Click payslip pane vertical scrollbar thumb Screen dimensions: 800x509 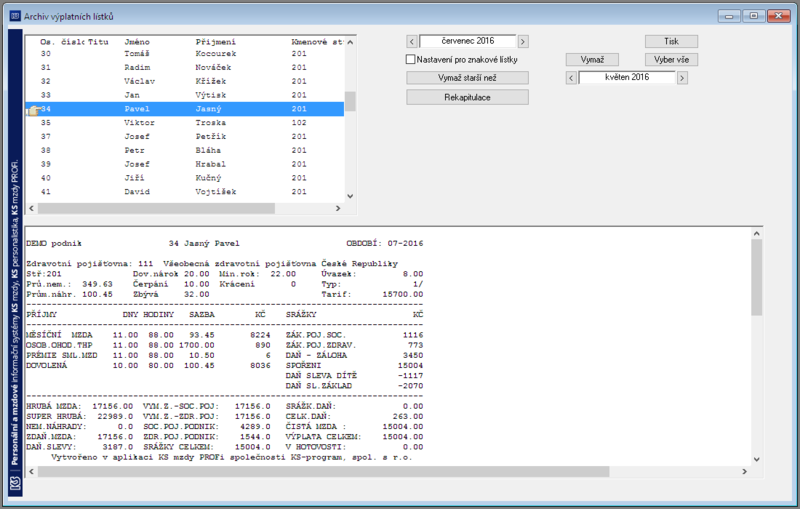click(757, 277)
